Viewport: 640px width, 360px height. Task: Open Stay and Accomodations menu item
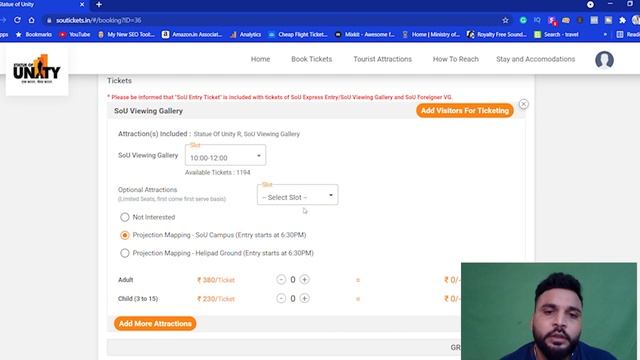coord(536,59)
